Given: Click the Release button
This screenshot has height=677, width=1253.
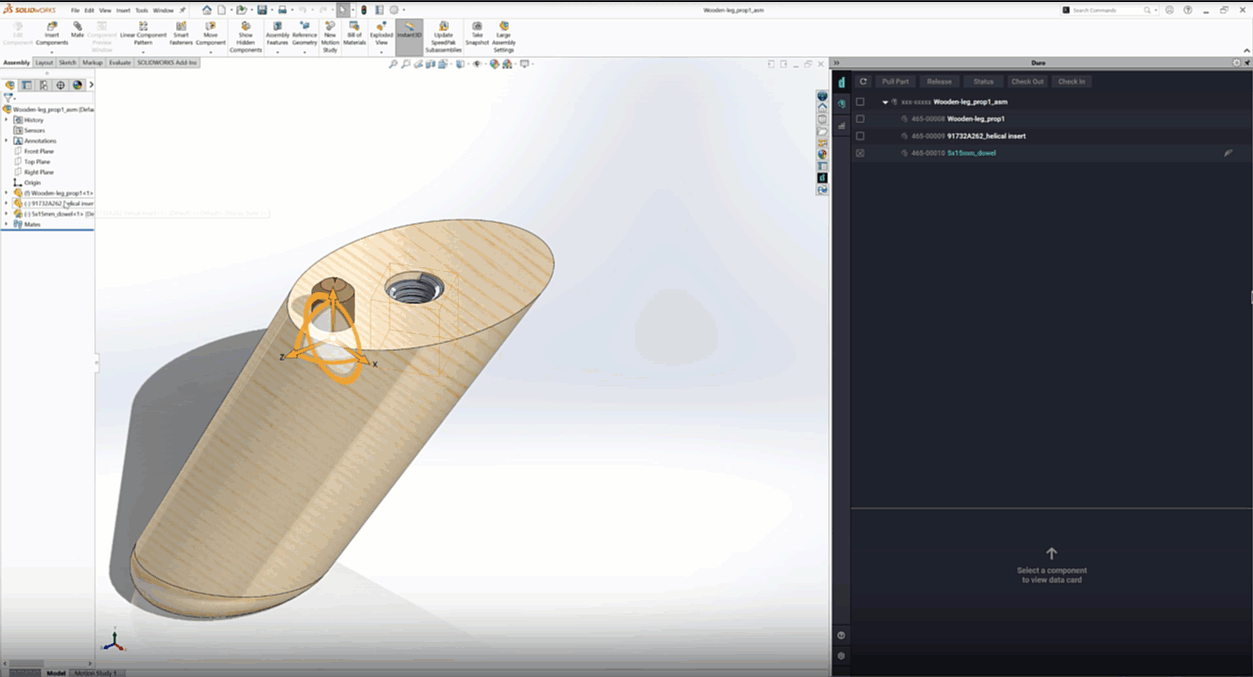Looking at the screenshot, I should click(x=939, y=81).
